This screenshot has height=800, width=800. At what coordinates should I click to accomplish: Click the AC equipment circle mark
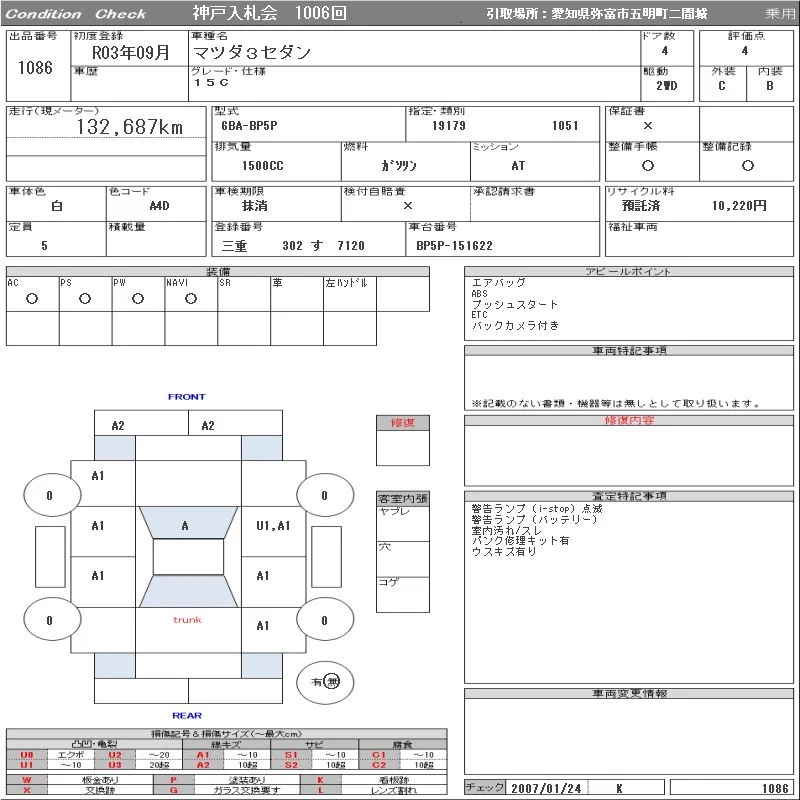coord(32,298)
